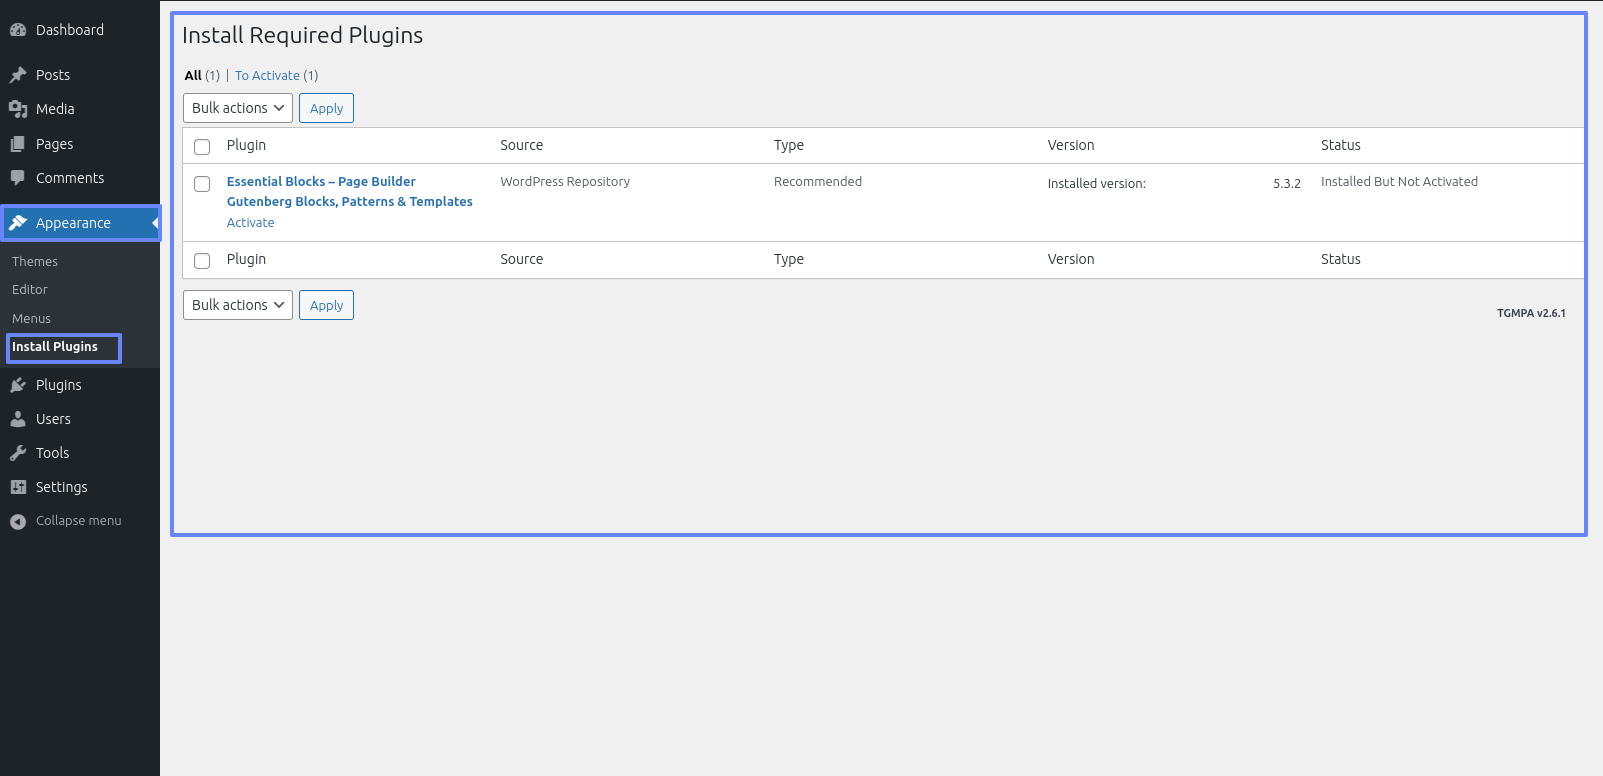Click the Install Required Plugins heading

click(x=302, y=35)
